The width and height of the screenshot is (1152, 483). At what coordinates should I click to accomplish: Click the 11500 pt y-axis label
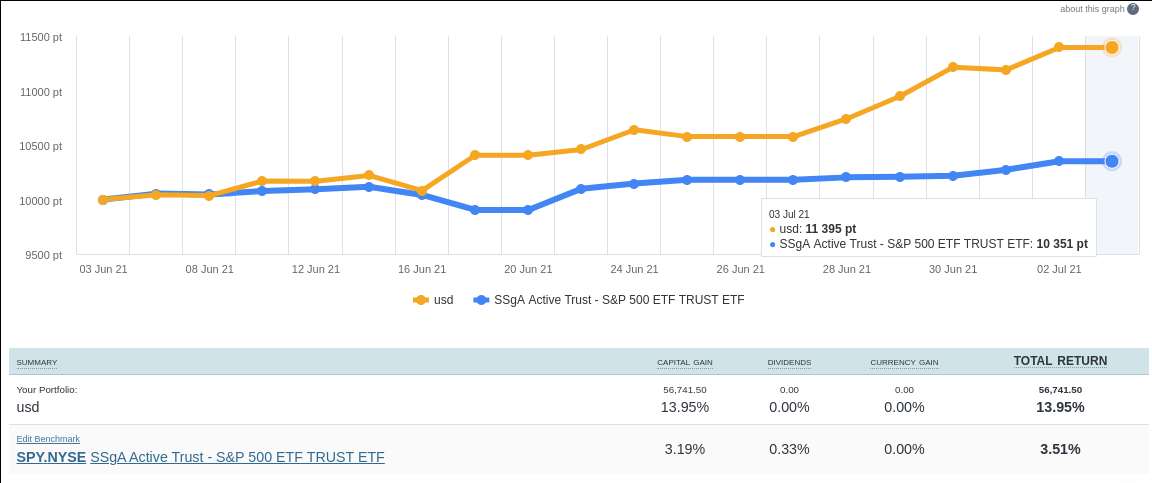pos(41,37)
